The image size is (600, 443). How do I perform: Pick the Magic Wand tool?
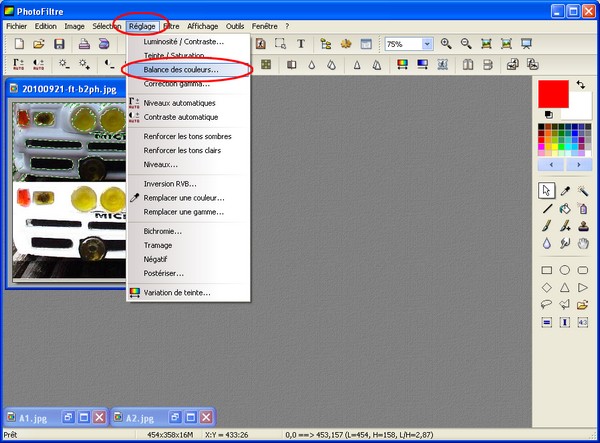(x=583, y=191)
